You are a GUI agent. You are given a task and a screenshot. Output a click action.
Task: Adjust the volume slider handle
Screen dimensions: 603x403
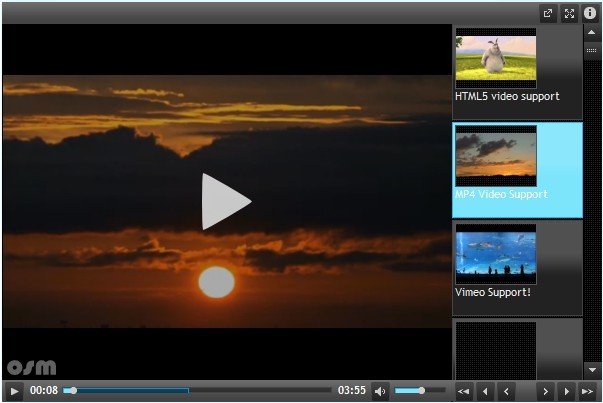pos(421,391)
